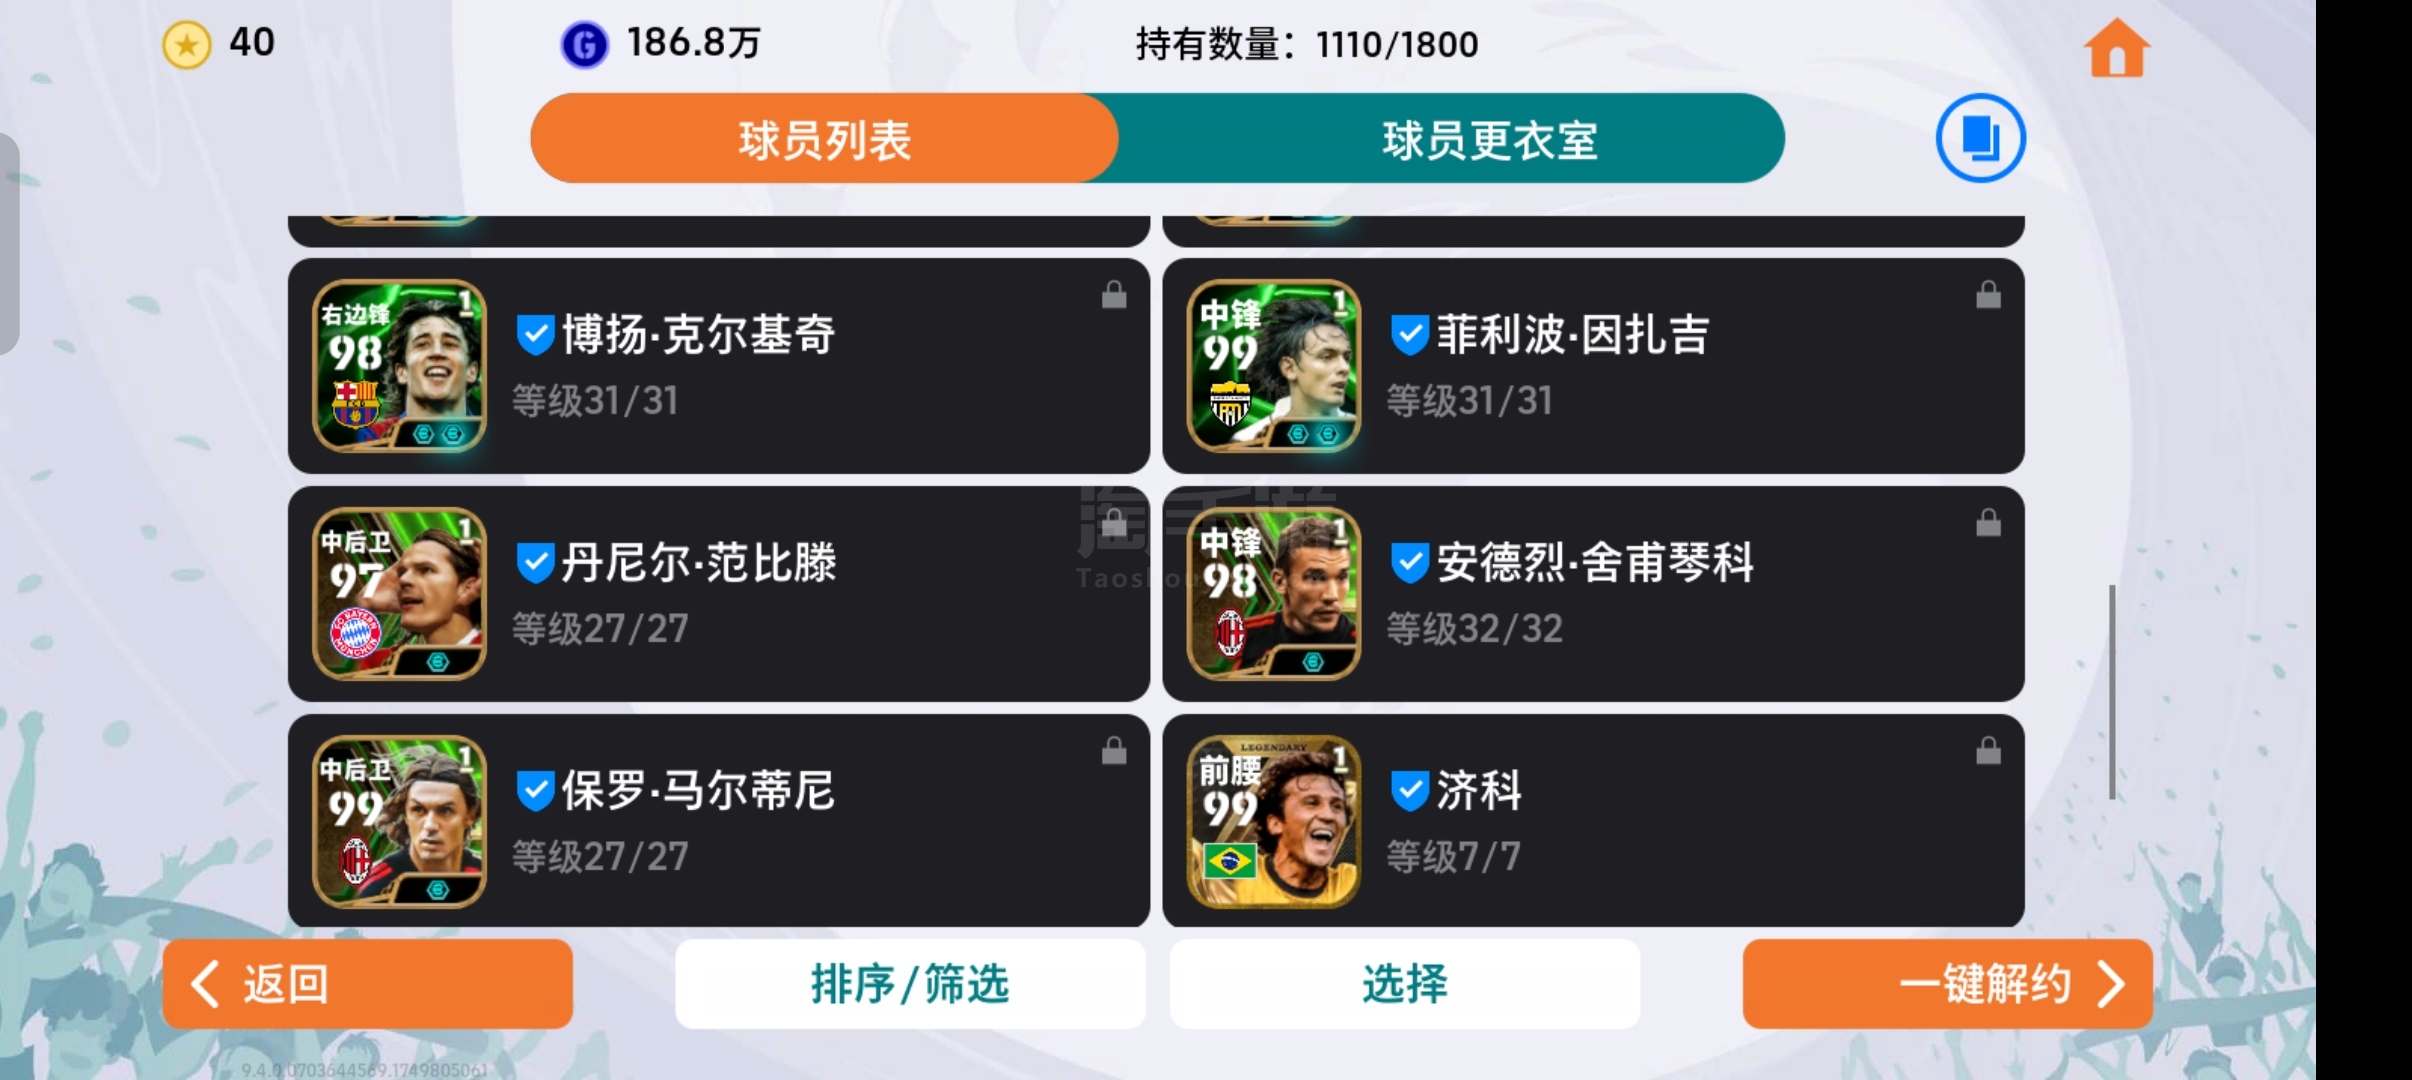Viewport: 2412px width, 1080px height.
Task: Toggle checkmark beside 安德烈·舍甫琴科
Action: (x=1409, y=563)
